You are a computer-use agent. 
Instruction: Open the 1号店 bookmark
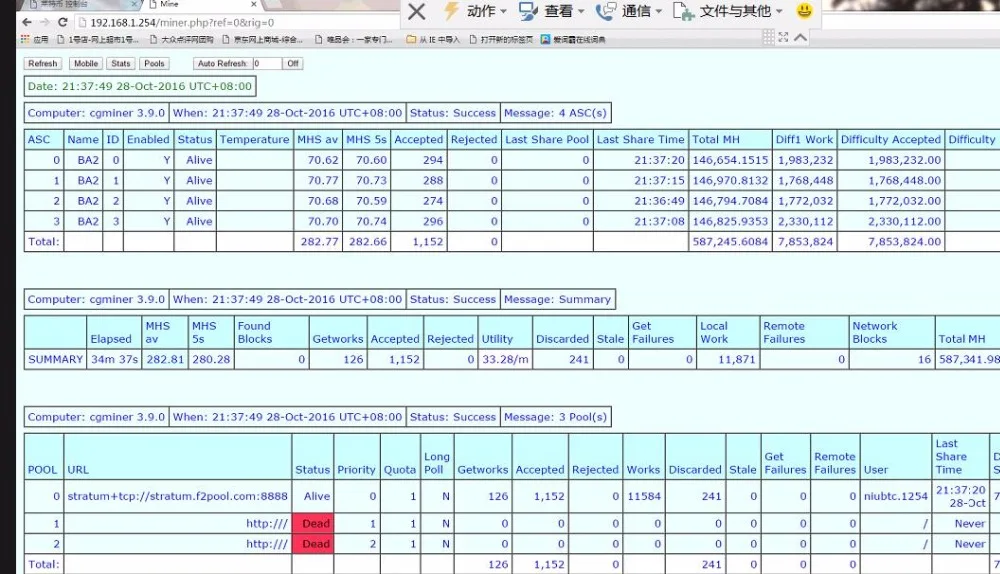98,40
